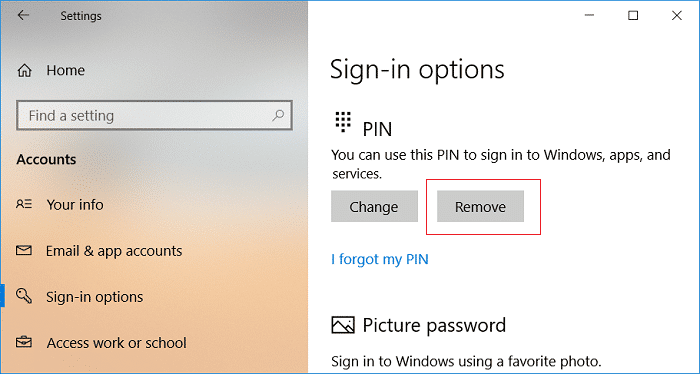The image size is (700, 374).
Task: Open Access work or school
Action: 117,343
